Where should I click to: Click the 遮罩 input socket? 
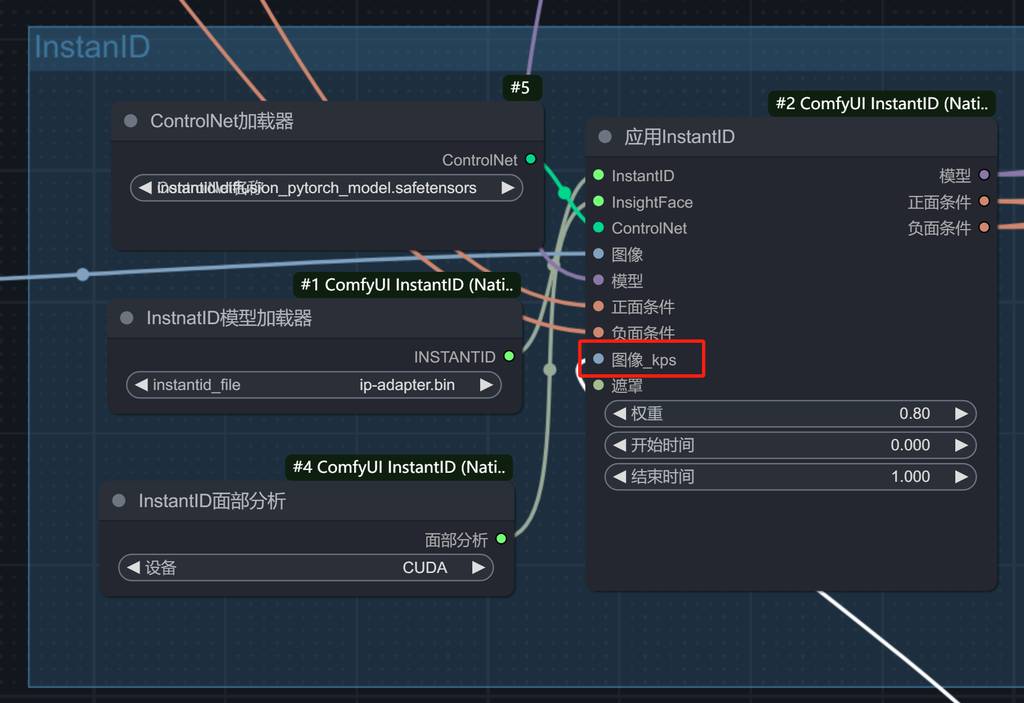pyautogui.click(x=598, y=386)
